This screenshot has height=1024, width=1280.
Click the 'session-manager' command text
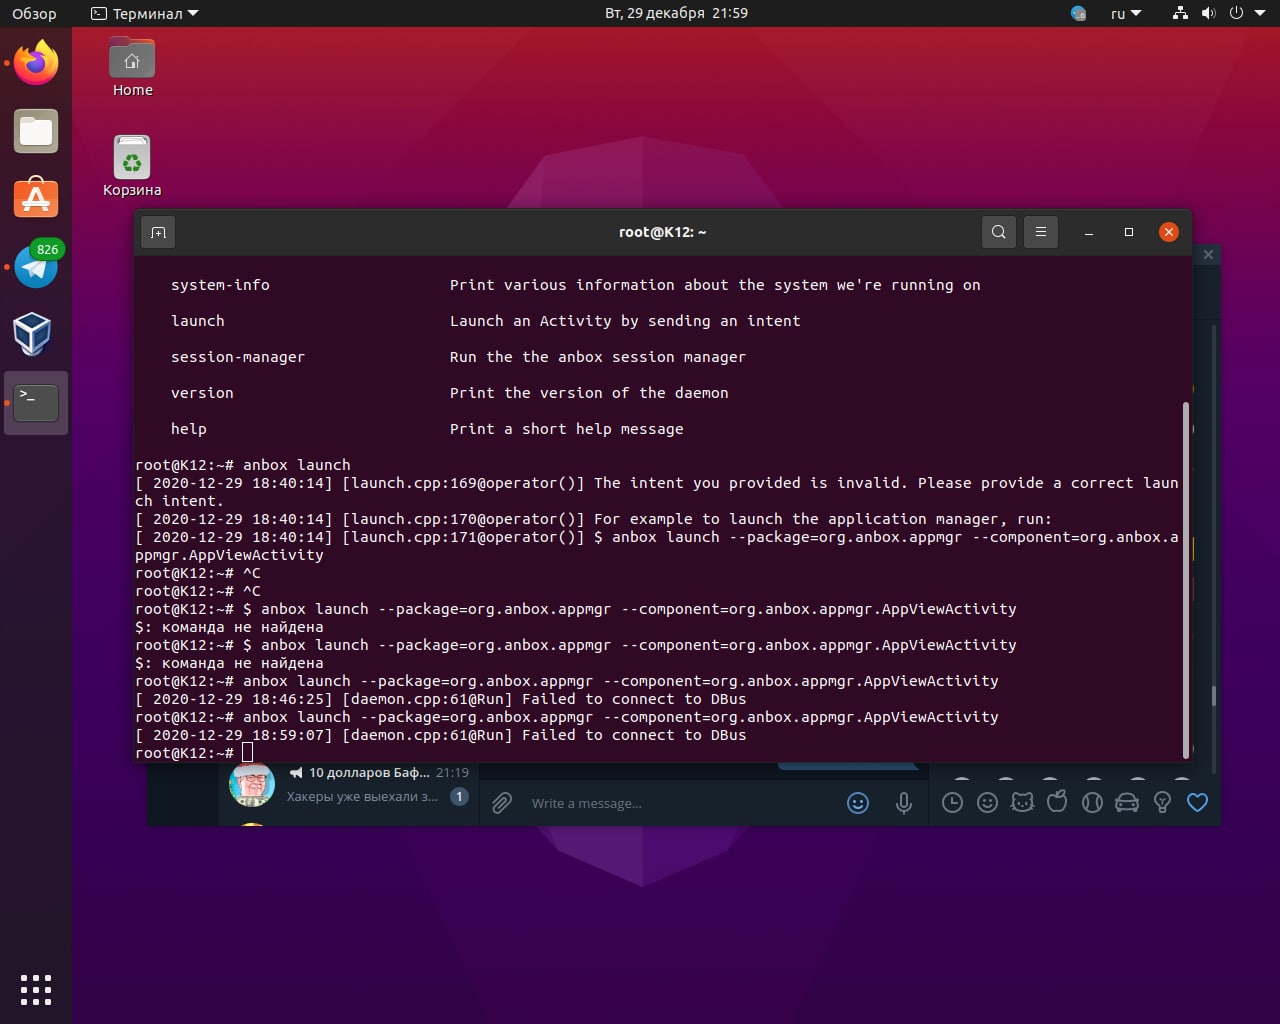(x=238, y=357)
